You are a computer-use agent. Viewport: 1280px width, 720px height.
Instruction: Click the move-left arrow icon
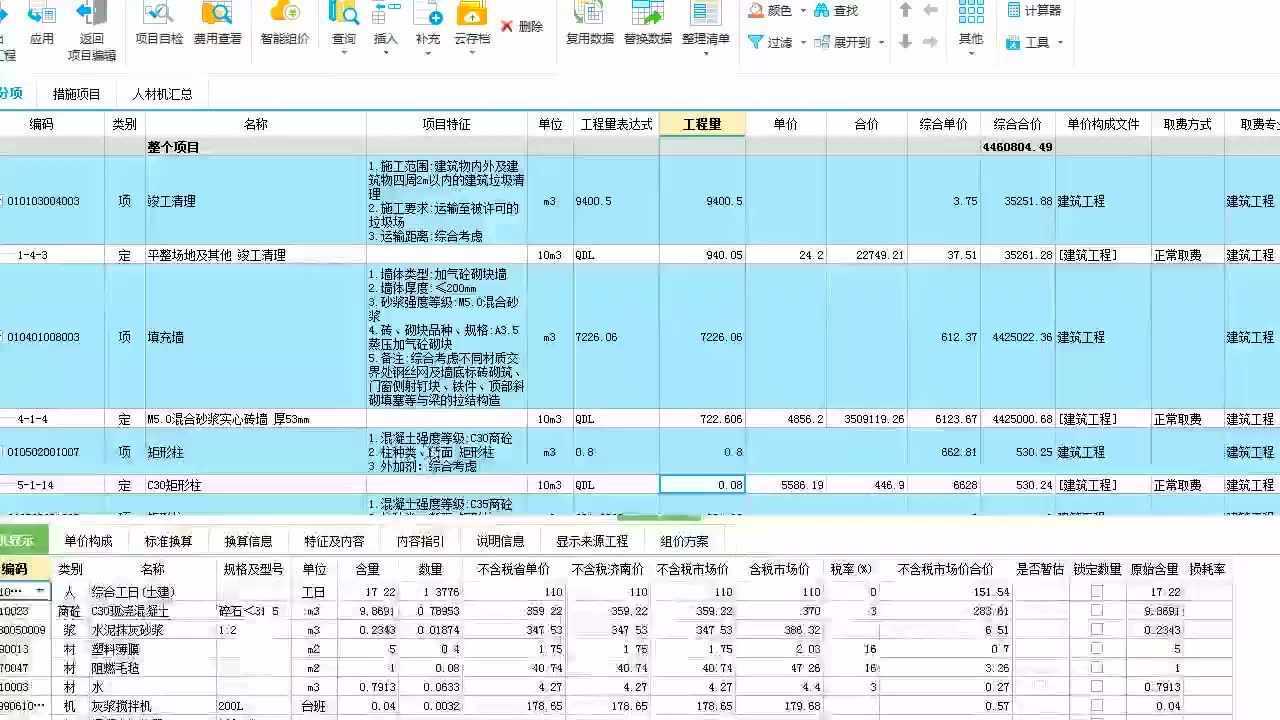click(931, 10)
